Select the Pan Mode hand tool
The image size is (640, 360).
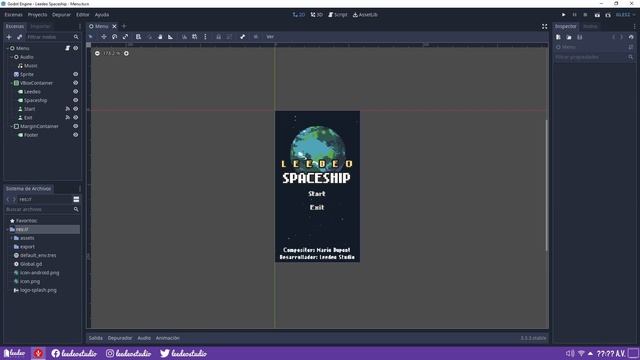[x=160, y=37]
